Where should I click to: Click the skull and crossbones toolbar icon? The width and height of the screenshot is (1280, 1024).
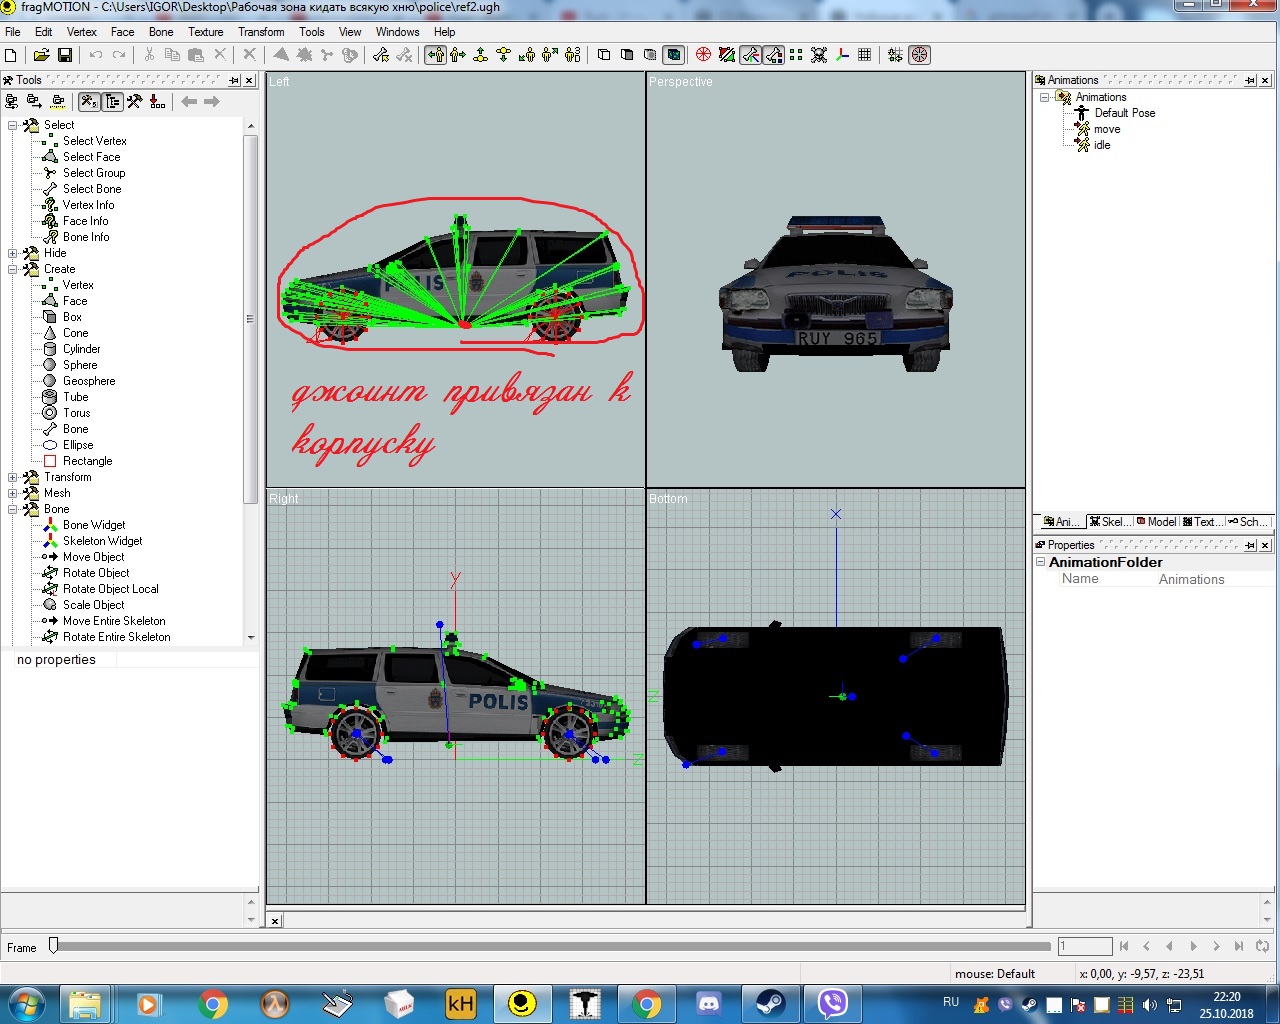point(819,55)
